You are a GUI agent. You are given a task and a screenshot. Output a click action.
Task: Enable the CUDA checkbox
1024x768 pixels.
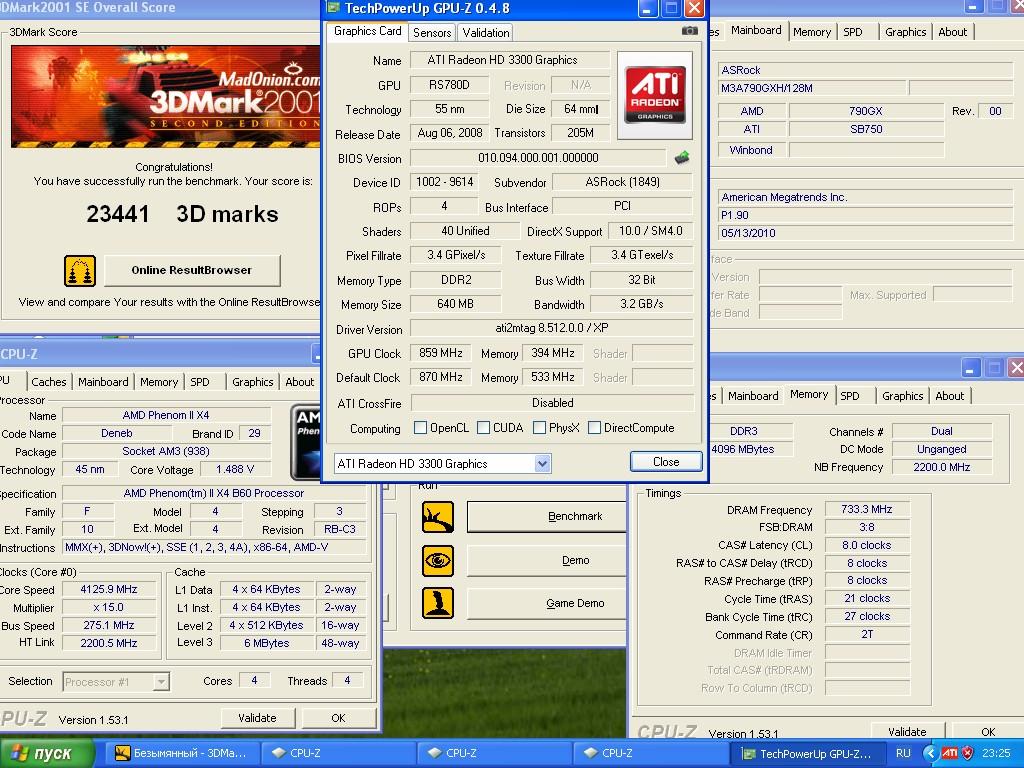point(483,428)
